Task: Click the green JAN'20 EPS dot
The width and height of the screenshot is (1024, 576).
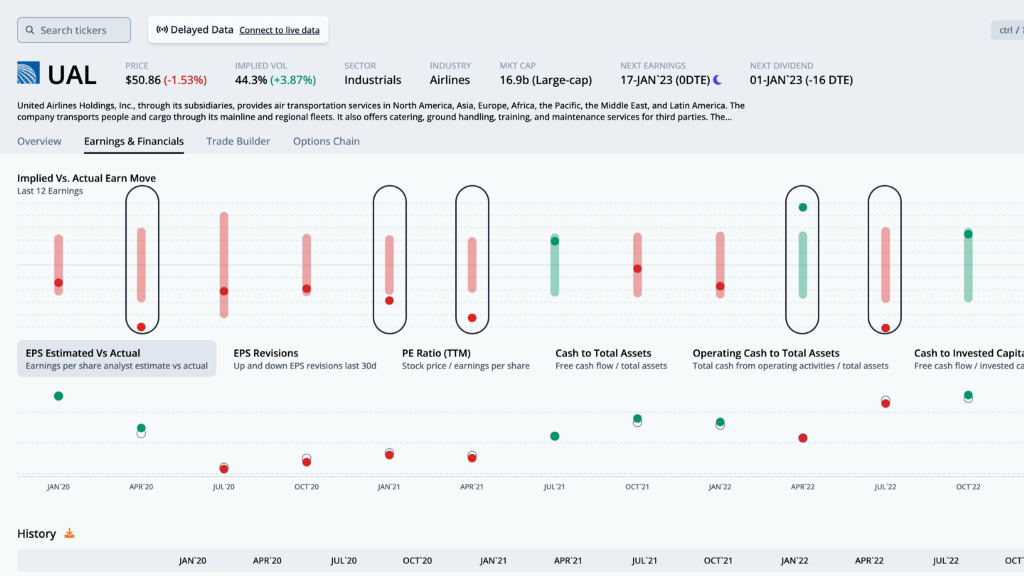Action: [x=58, y=396]
